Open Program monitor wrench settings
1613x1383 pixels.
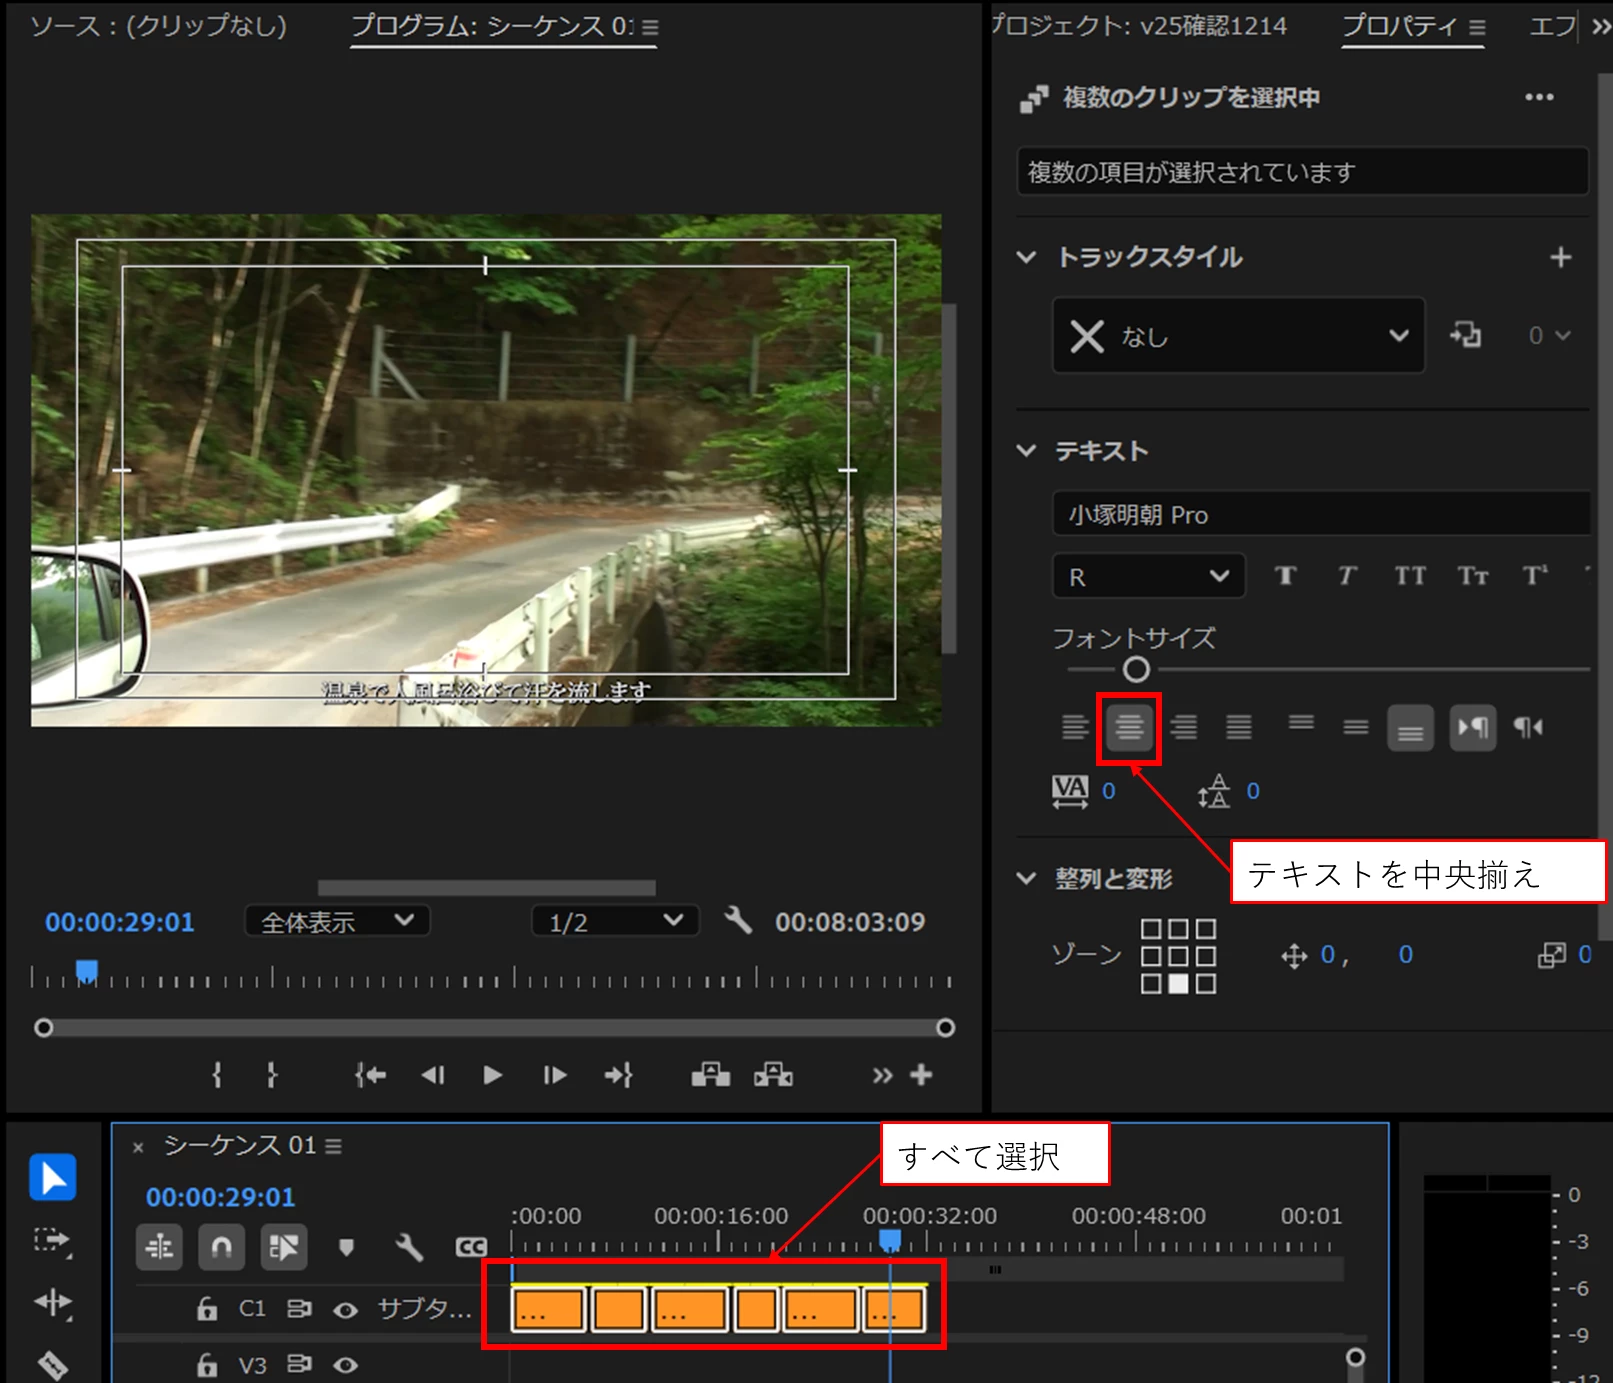click(738, 920)
